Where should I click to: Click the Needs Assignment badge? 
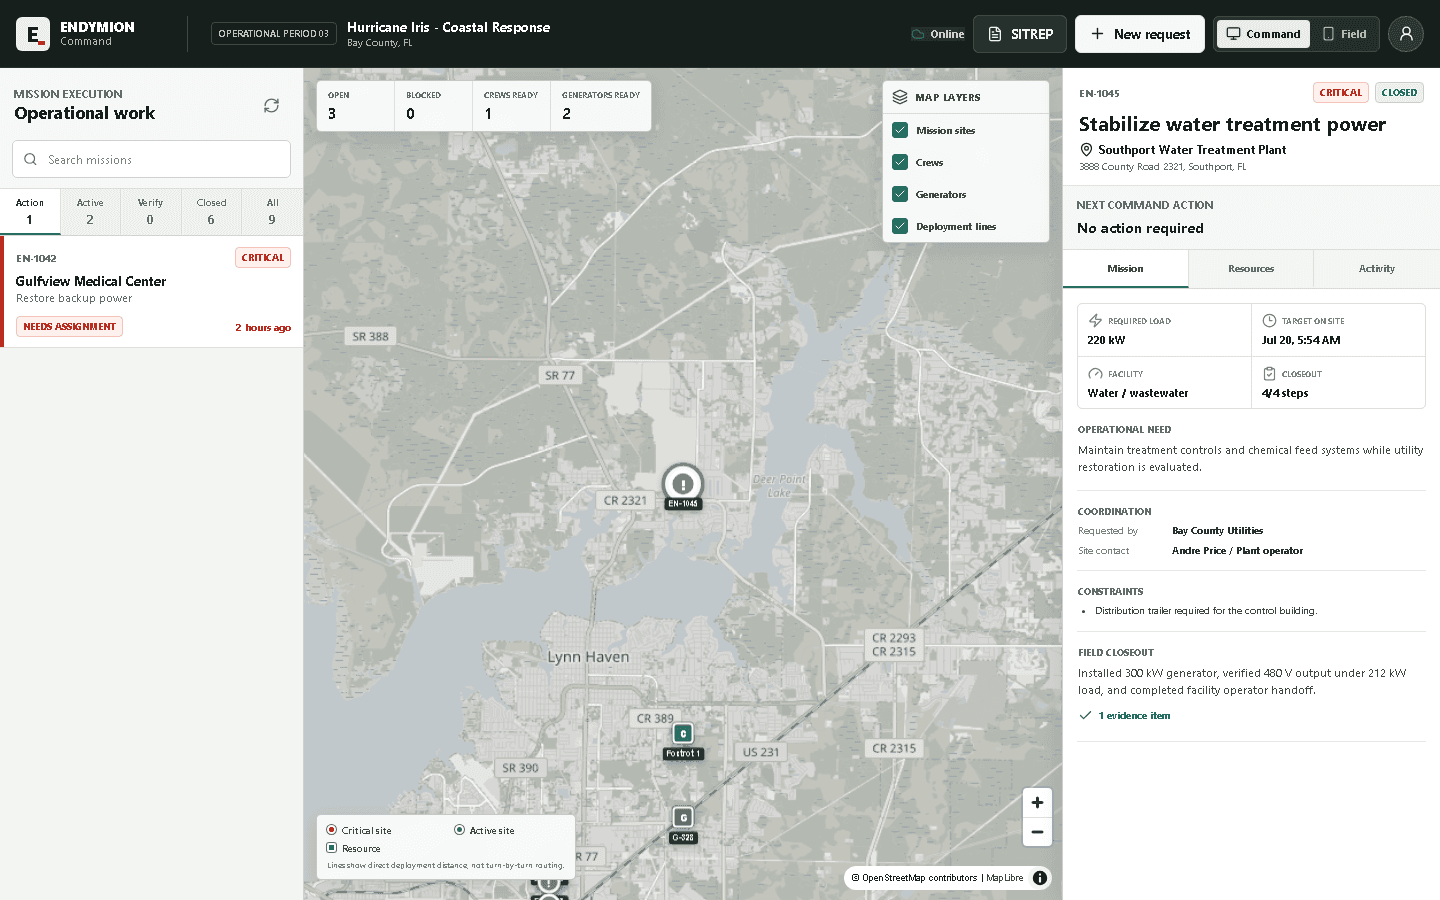[69, 327]
